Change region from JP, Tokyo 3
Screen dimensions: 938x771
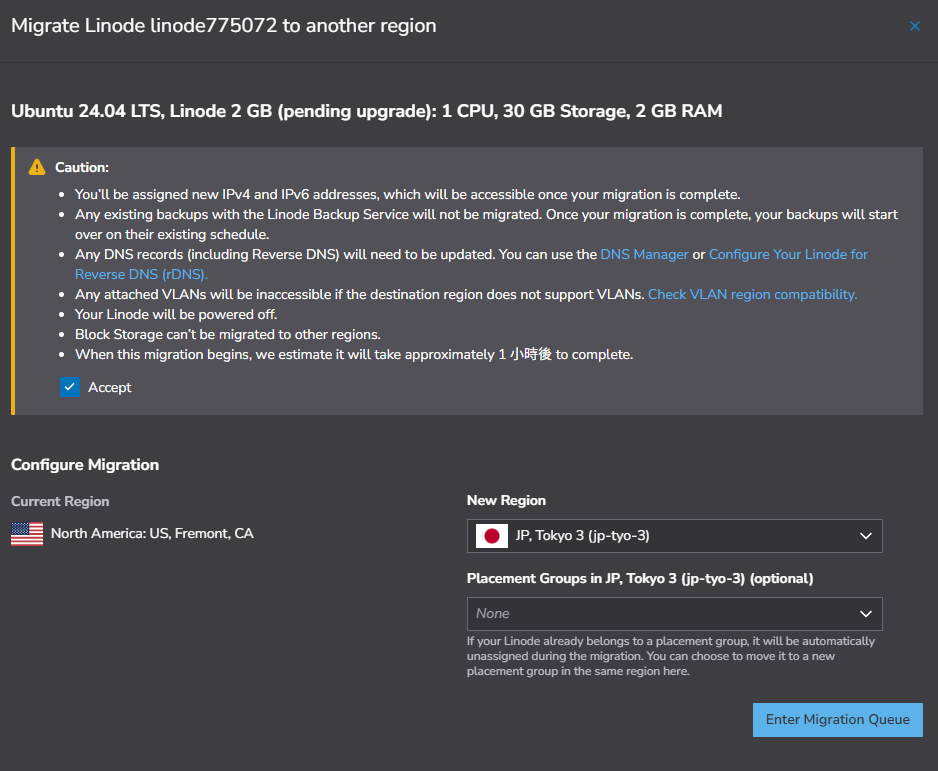[x=674, y=535]
